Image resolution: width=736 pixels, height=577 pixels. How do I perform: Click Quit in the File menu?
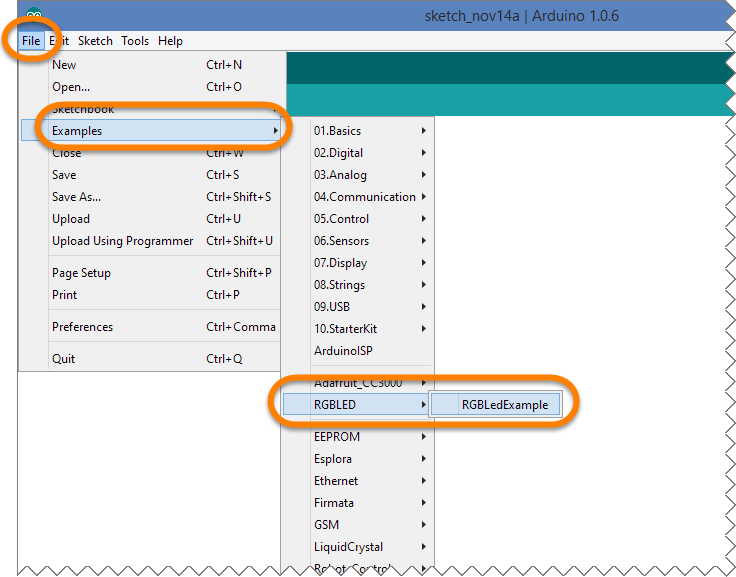151,359
